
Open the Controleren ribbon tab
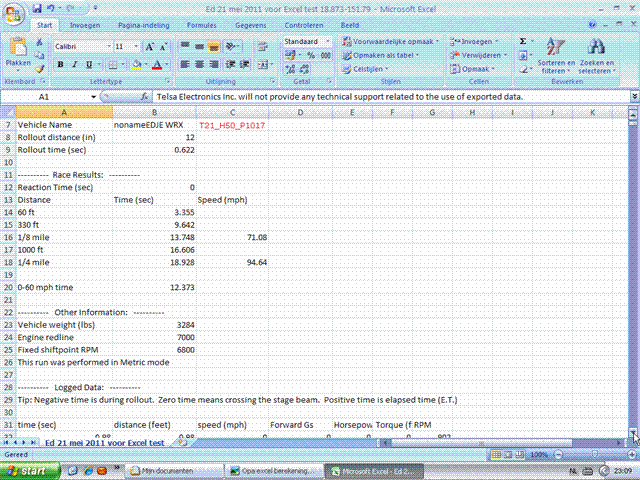click(x=304, y=25)
